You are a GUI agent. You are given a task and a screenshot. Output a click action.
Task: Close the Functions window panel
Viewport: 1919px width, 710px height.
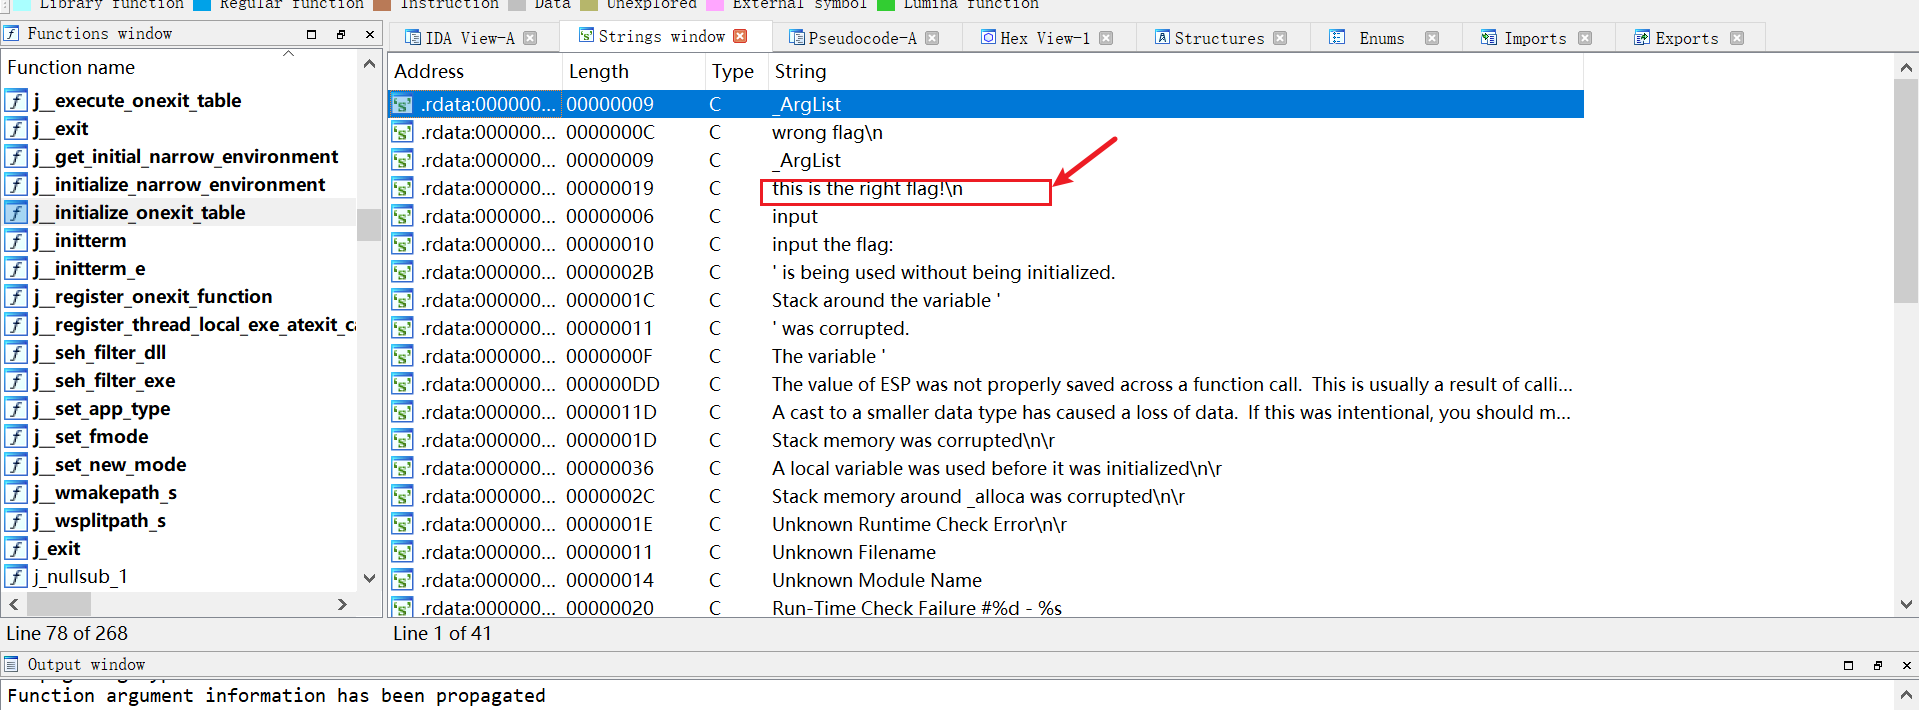click(370, 34)
